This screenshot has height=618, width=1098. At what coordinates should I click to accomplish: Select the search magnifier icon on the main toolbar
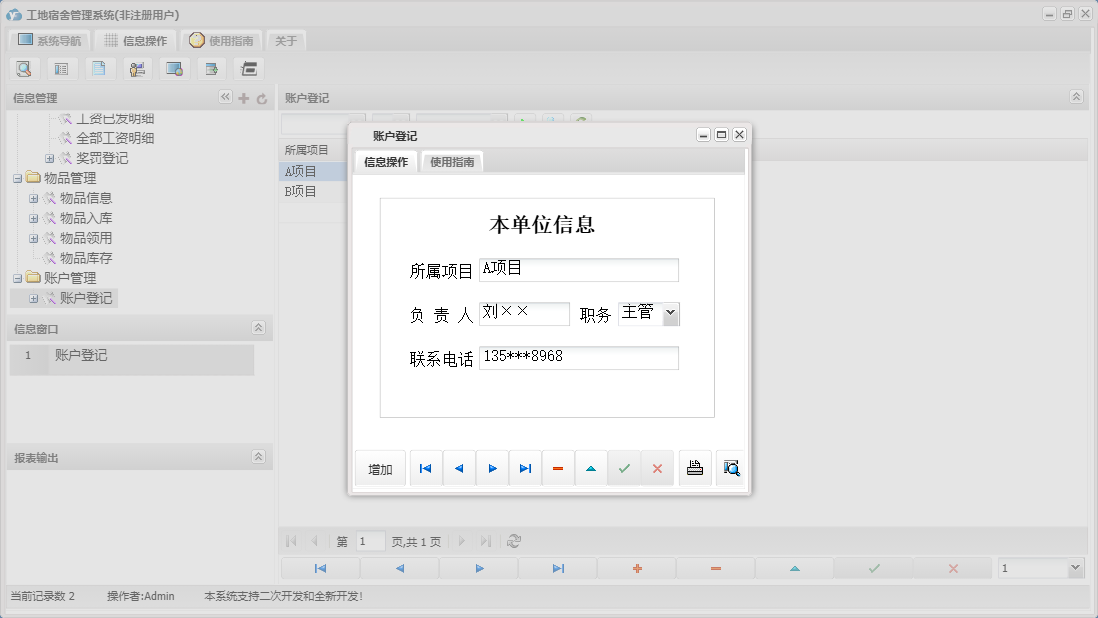[x=24, y=68]
